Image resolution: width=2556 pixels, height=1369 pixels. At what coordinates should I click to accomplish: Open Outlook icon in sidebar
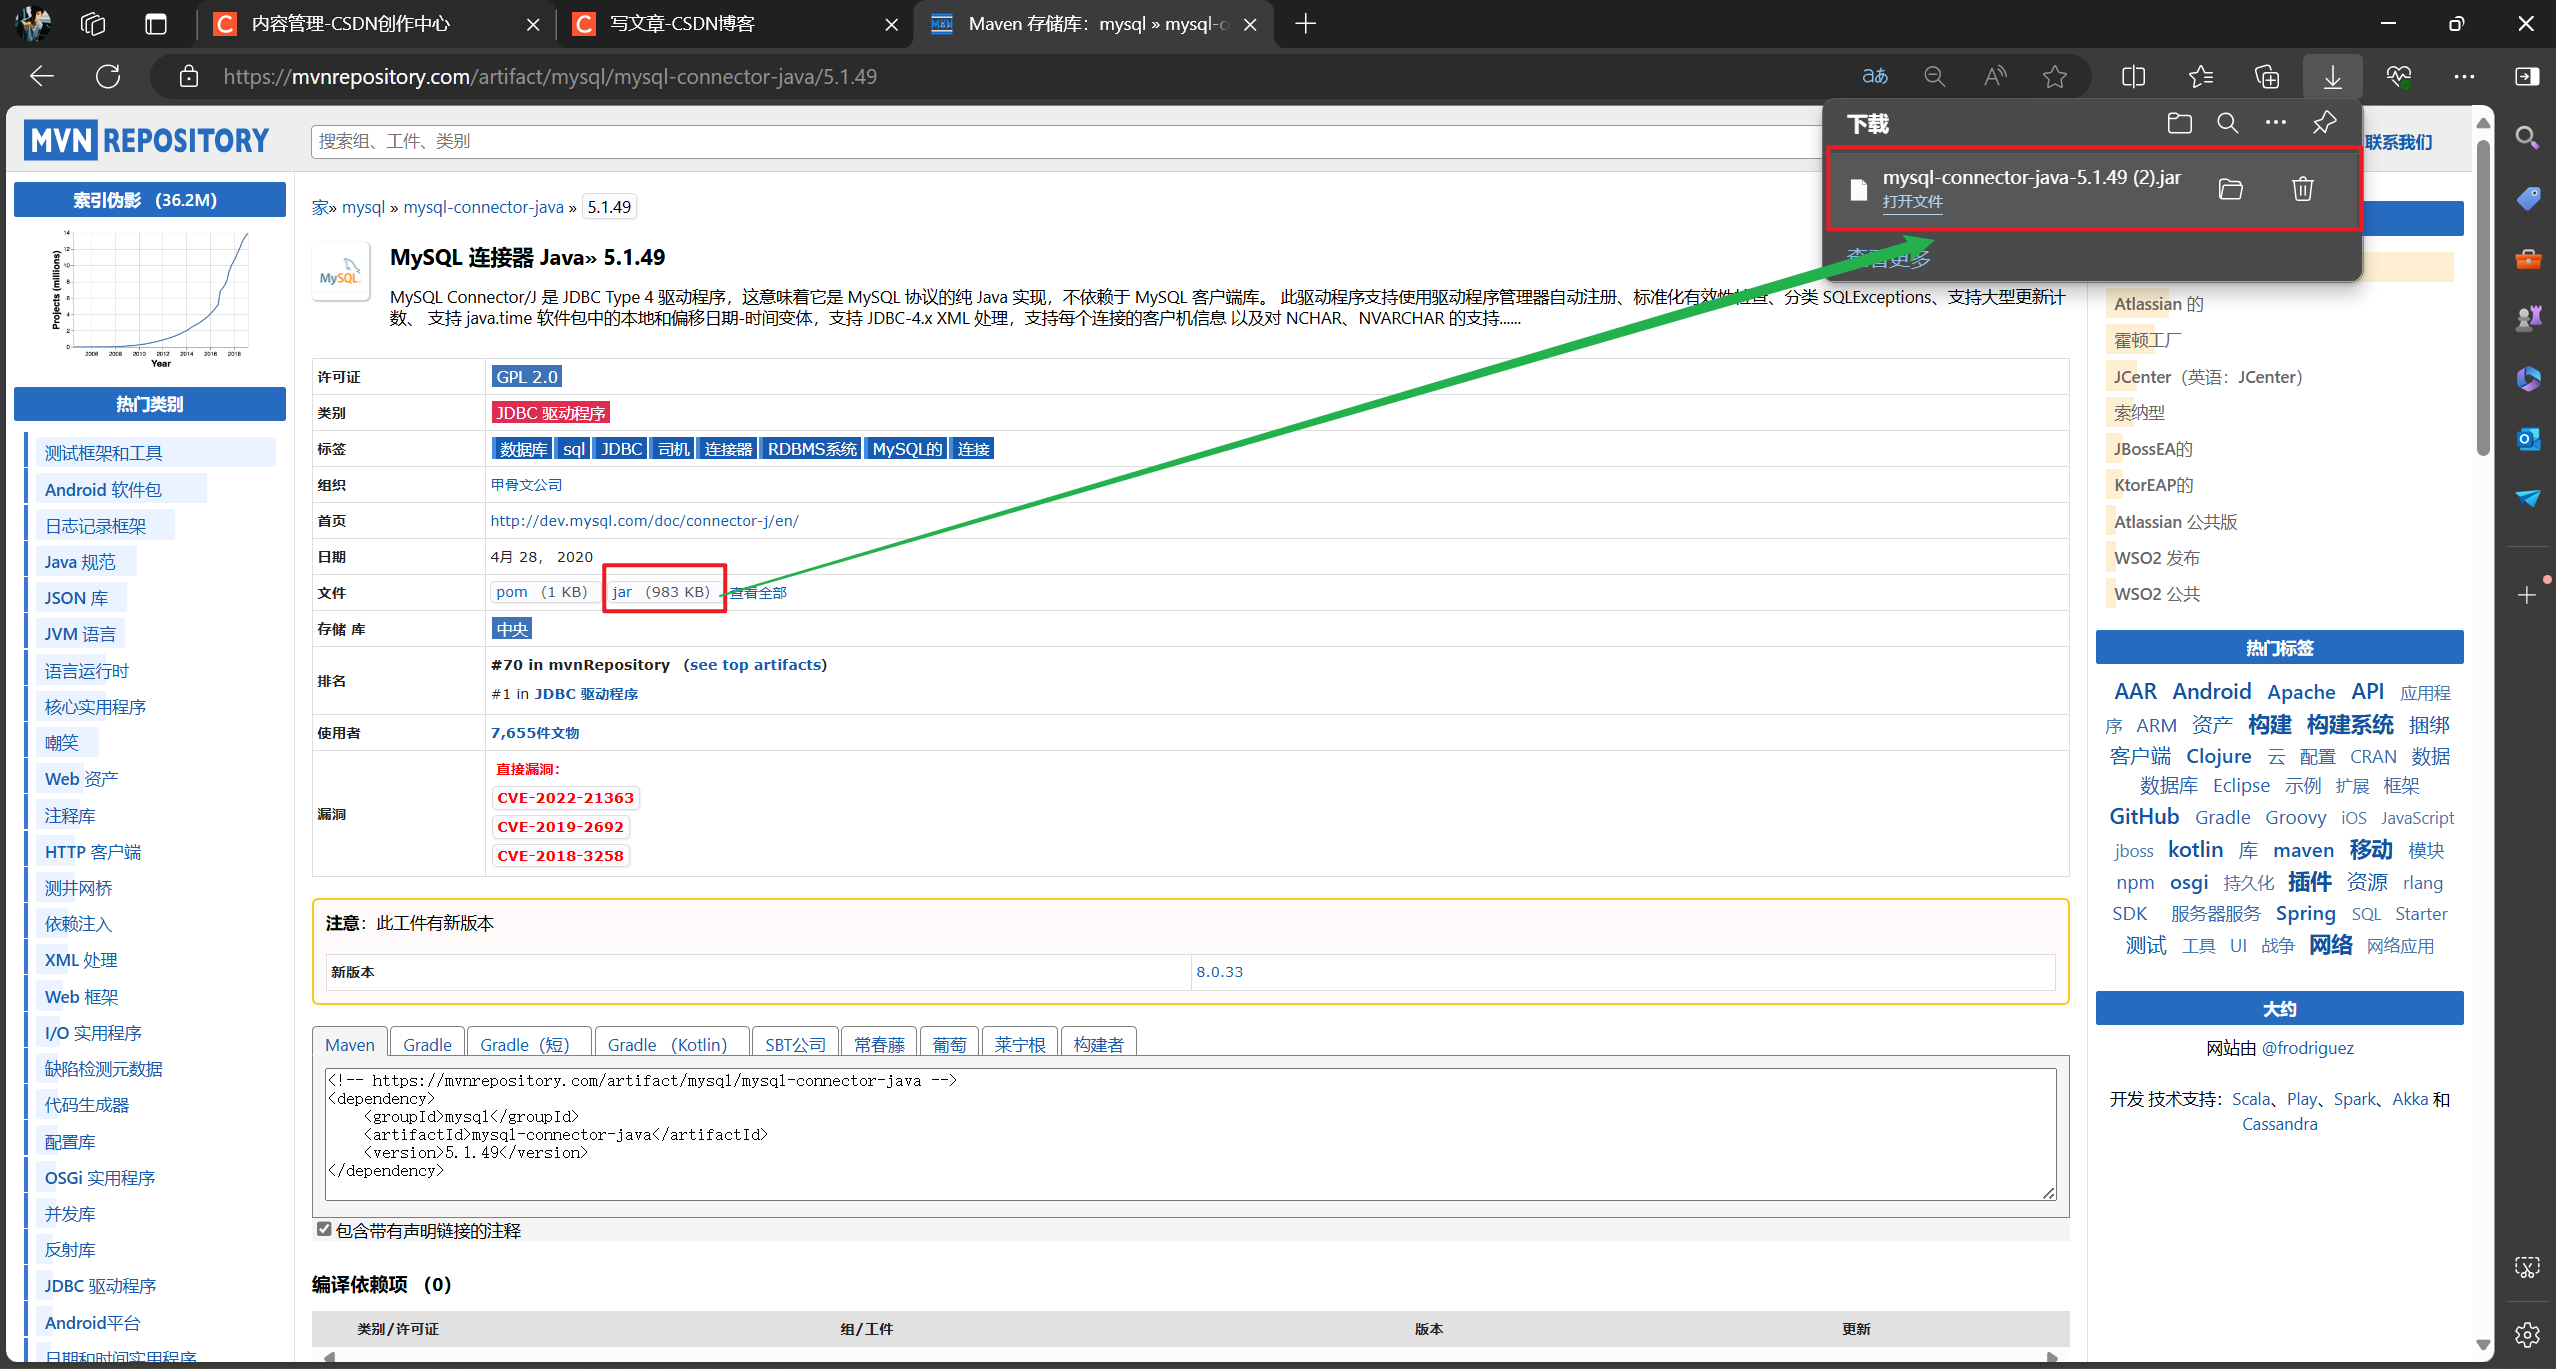tap(2528, 439)
